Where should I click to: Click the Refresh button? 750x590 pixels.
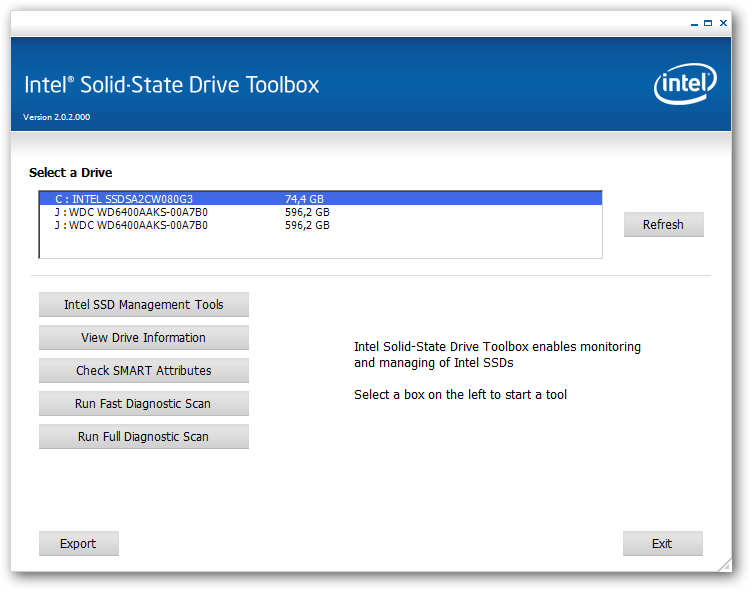pos(663,224)
